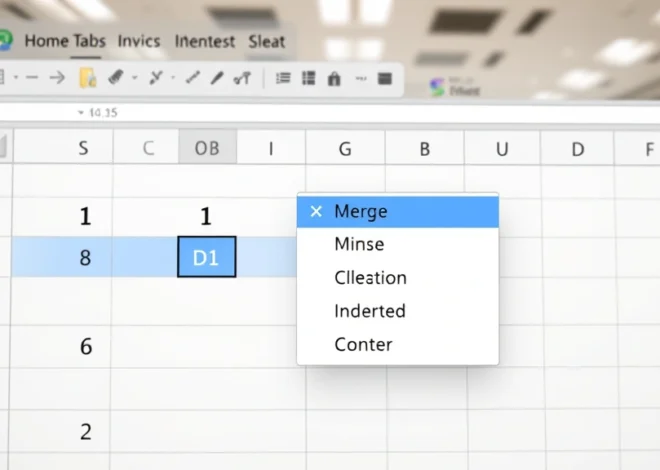Click the grid list layout icon
This screenshot has width=660, height=470.
click(x=309, y=78)
